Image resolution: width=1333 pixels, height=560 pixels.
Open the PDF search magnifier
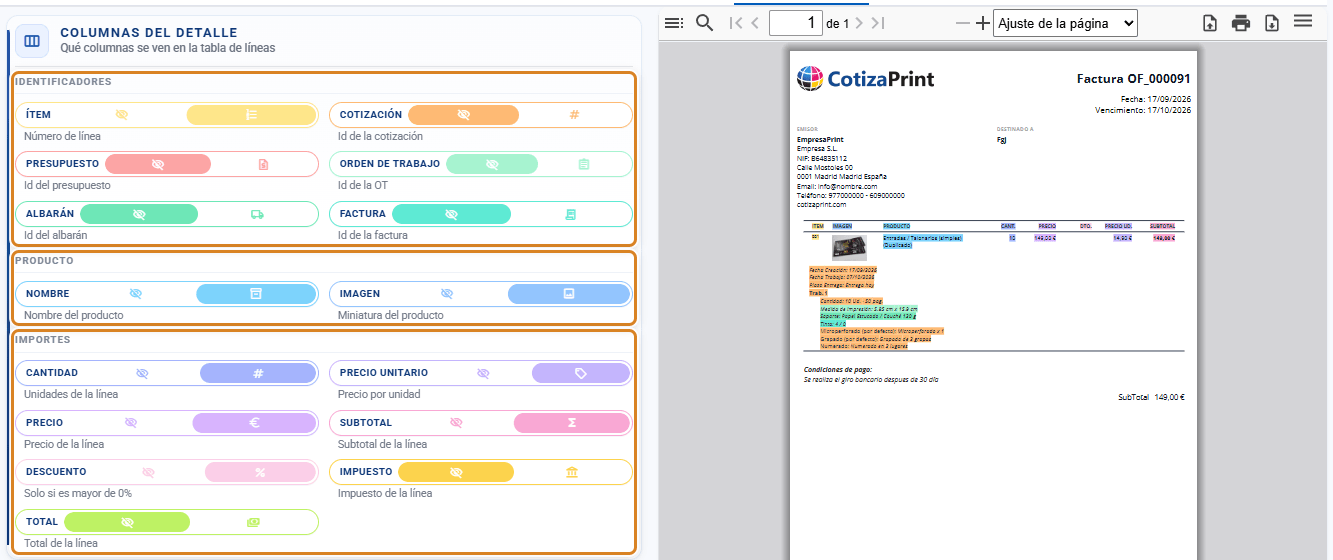point(704,23)
